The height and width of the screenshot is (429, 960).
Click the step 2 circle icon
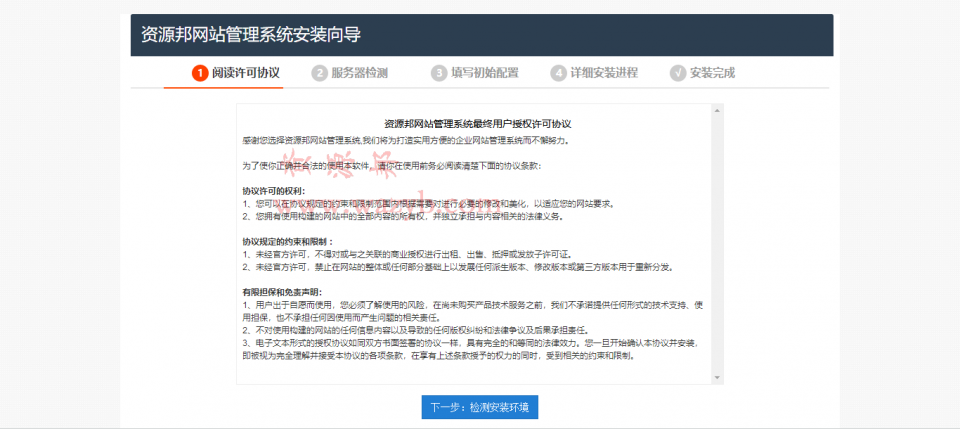319,73
